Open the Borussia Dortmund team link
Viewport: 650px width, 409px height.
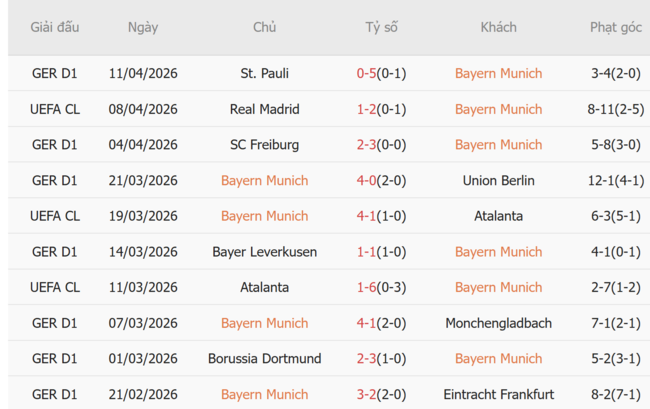click(264, 359)
